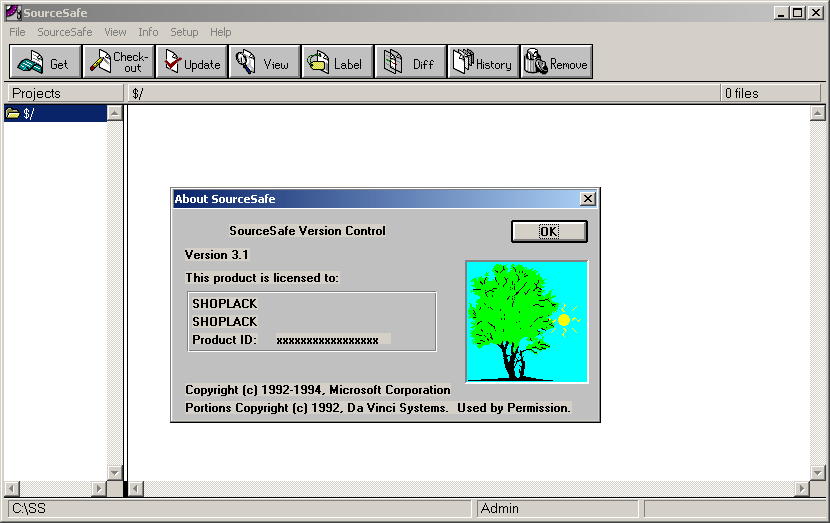
Task: Click the 0 files count header
Action: click(770, 93)
